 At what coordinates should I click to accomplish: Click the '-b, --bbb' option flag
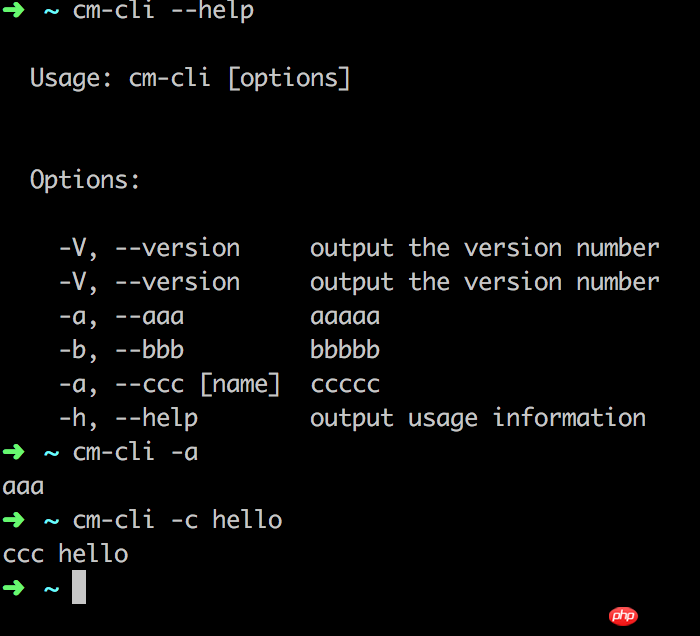121,351
